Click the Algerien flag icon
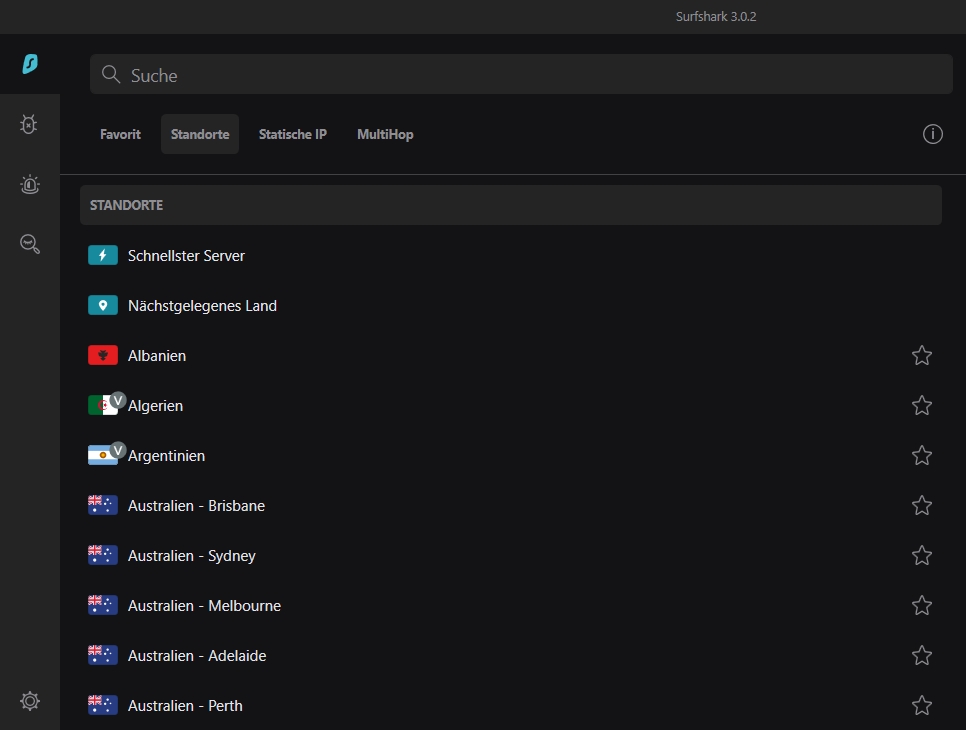 (x=102, y=405)
